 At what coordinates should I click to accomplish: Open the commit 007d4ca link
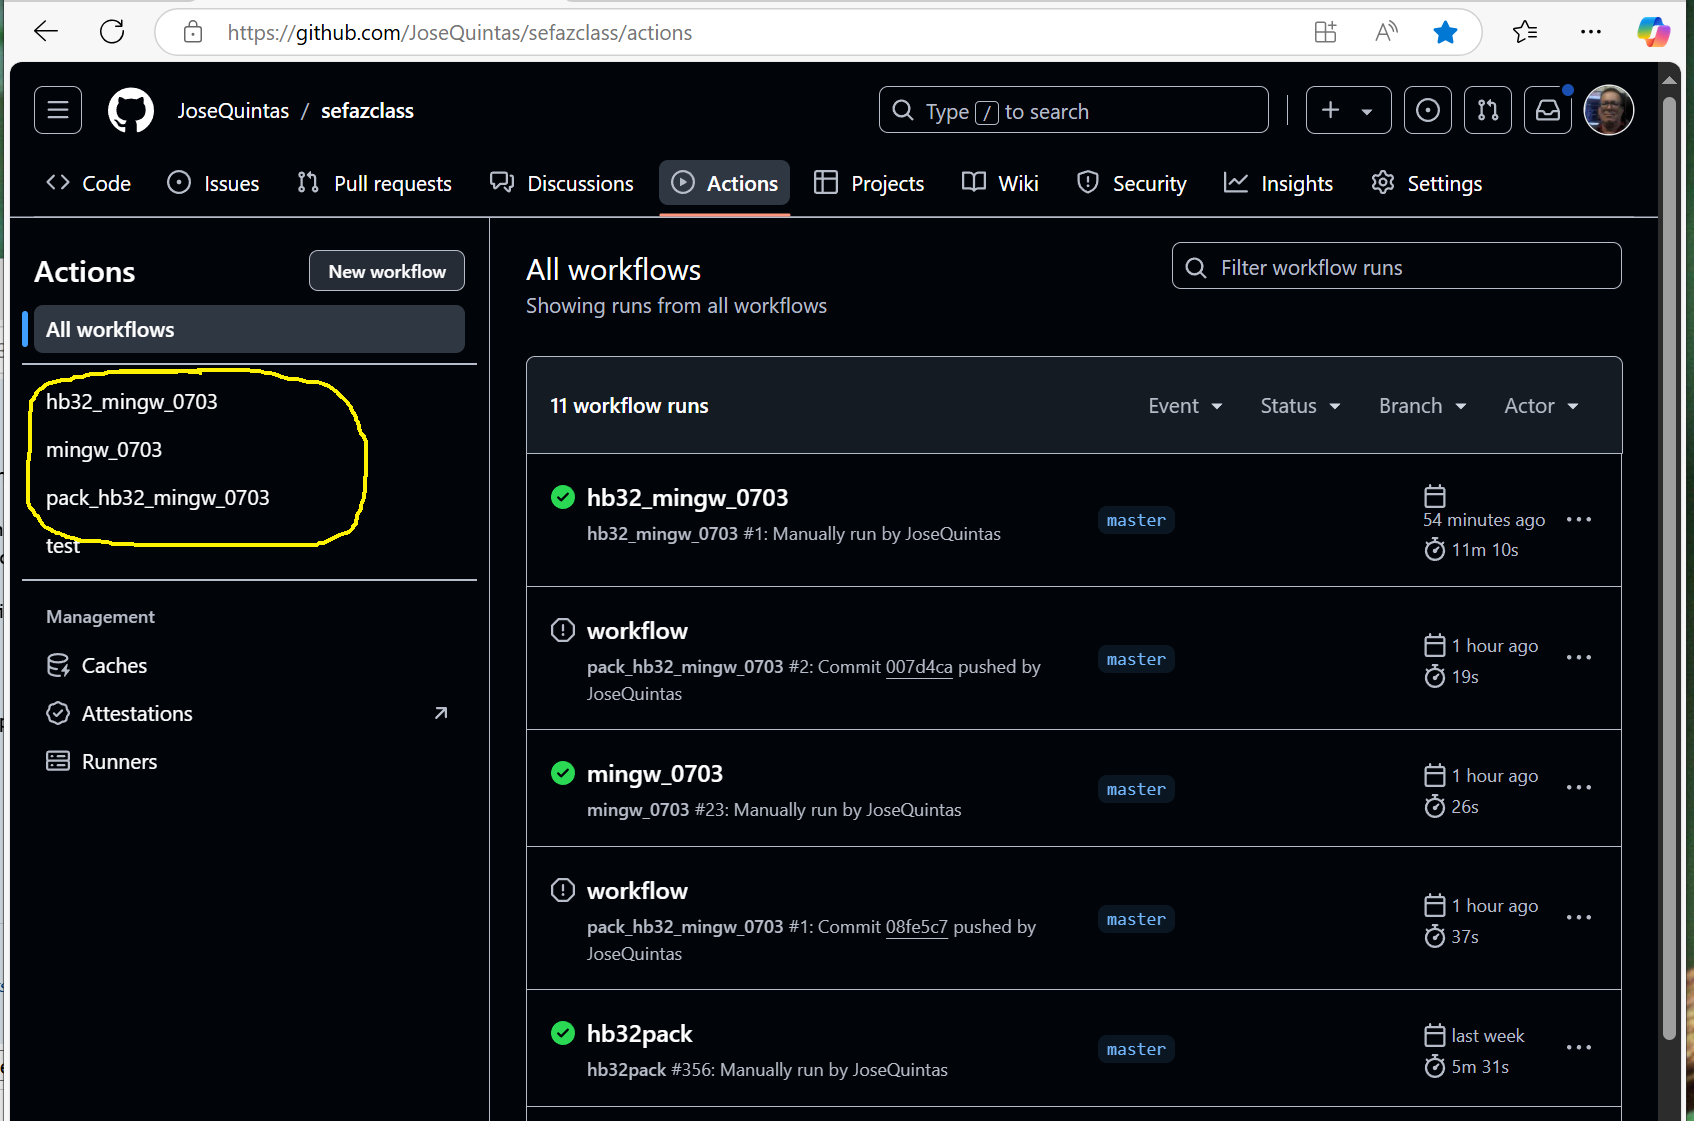[x=919, y=667]
